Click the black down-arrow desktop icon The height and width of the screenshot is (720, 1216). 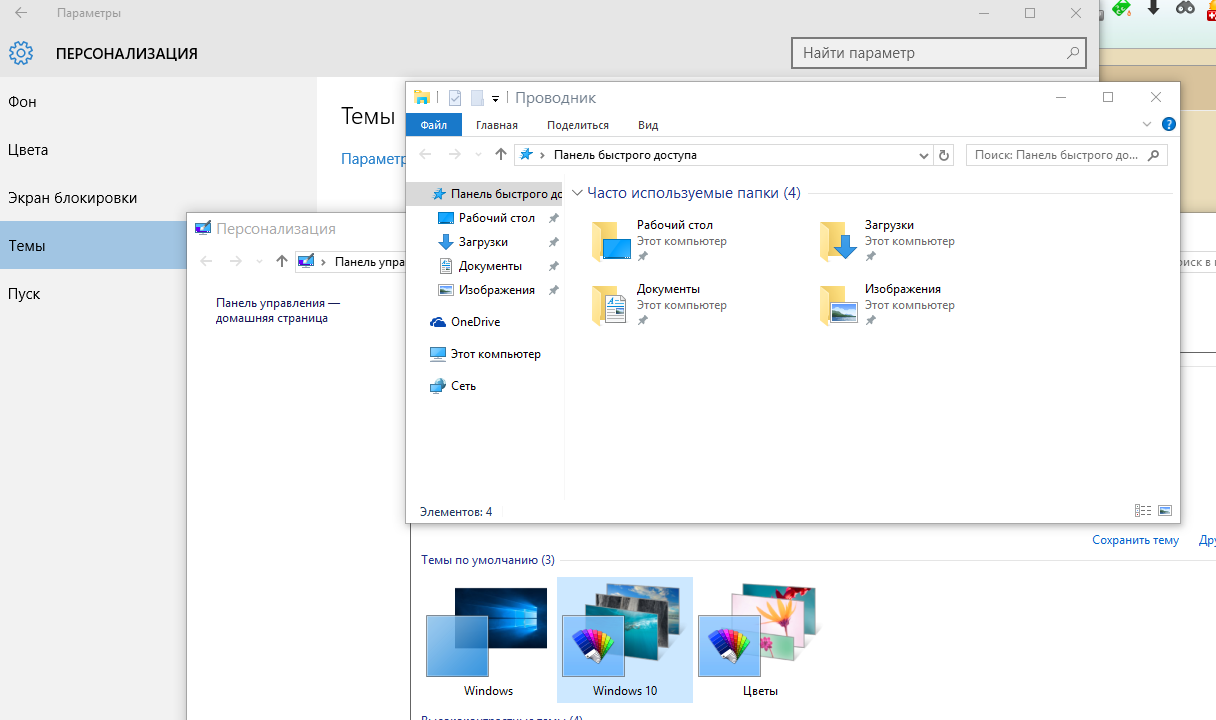(x=1153, y=7)
